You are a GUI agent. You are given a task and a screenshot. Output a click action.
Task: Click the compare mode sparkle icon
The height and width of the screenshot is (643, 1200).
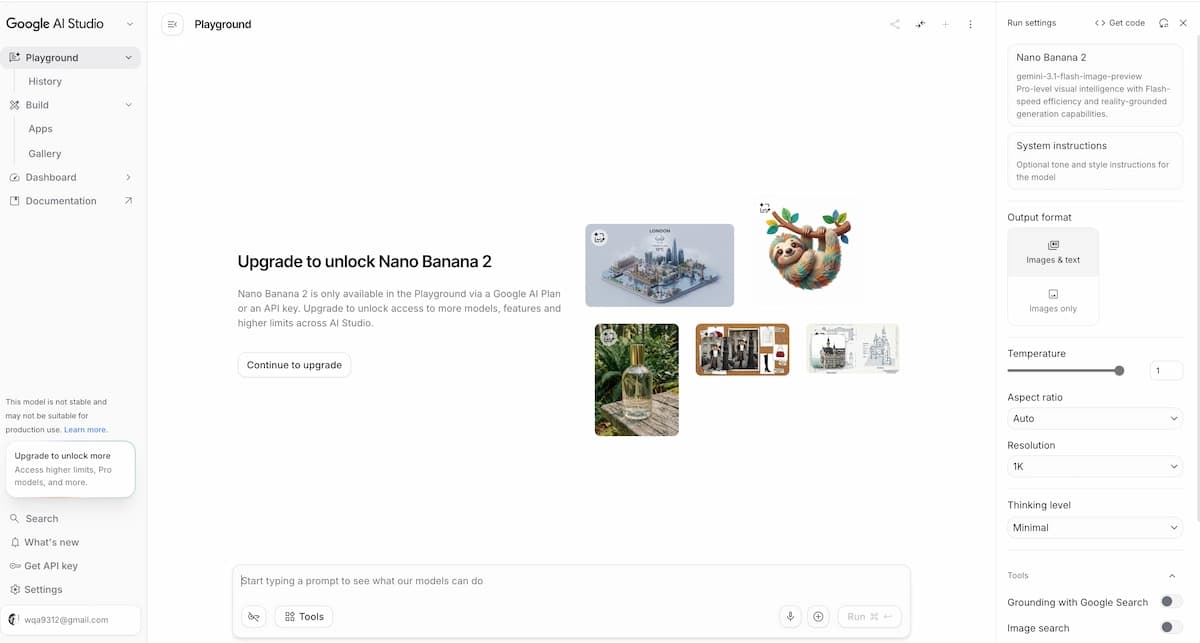[x=920, y=24]
